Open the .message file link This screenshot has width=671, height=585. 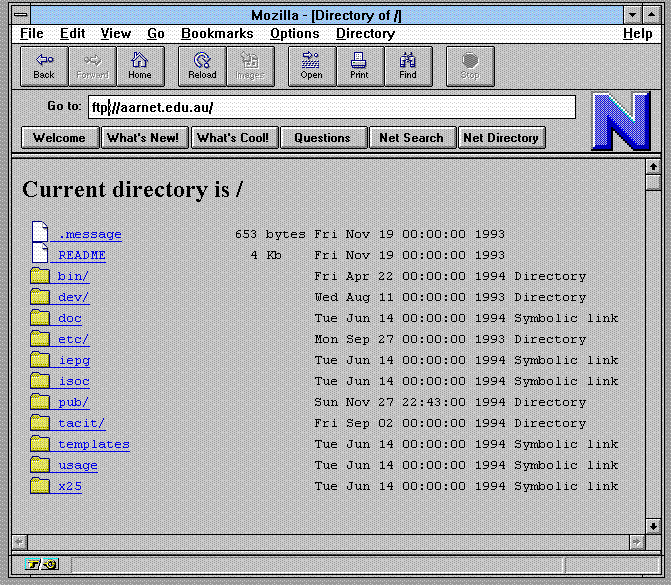90,234
